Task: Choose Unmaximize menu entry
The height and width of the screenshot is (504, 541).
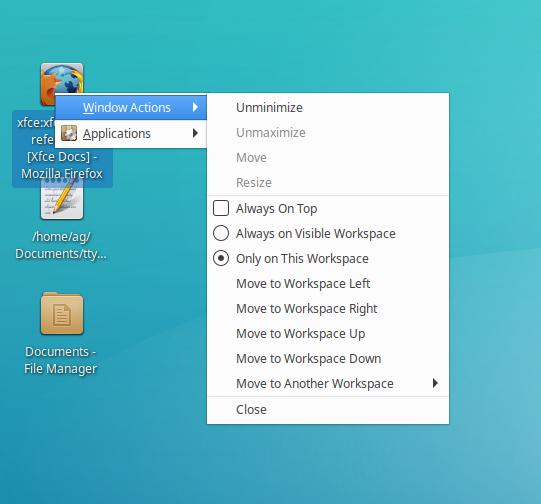Action: [x=328, y=132]
